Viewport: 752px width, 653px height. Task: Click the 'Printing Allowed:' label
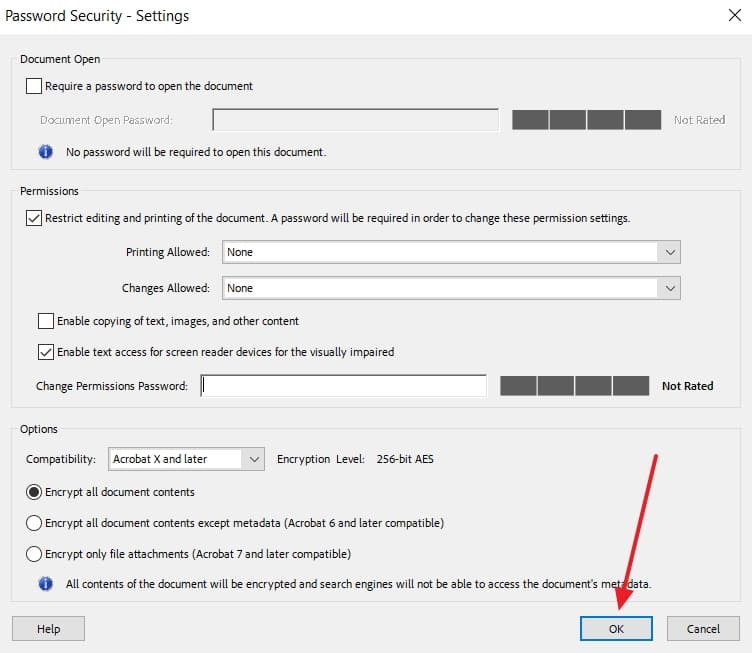pyautogui.click(x=167, y=252)
